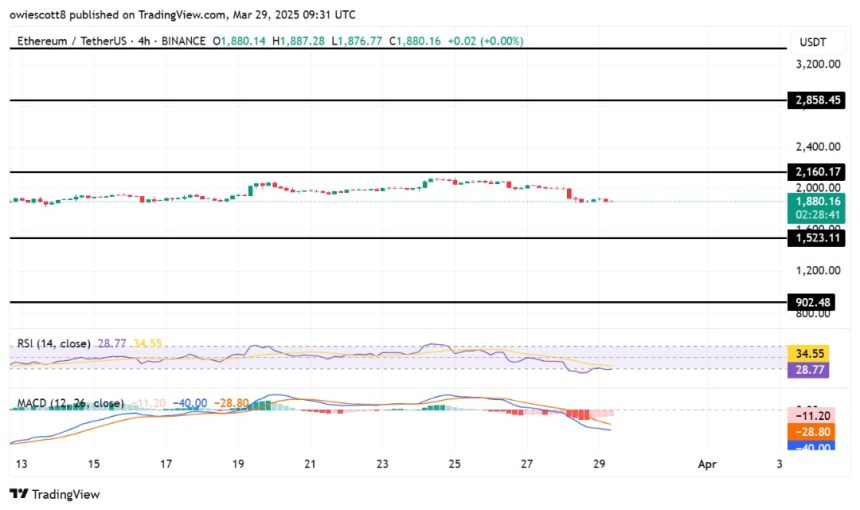Click the BINANCE exchange label in title
This screenshot has width=860, height=510.
pos(184,41)
